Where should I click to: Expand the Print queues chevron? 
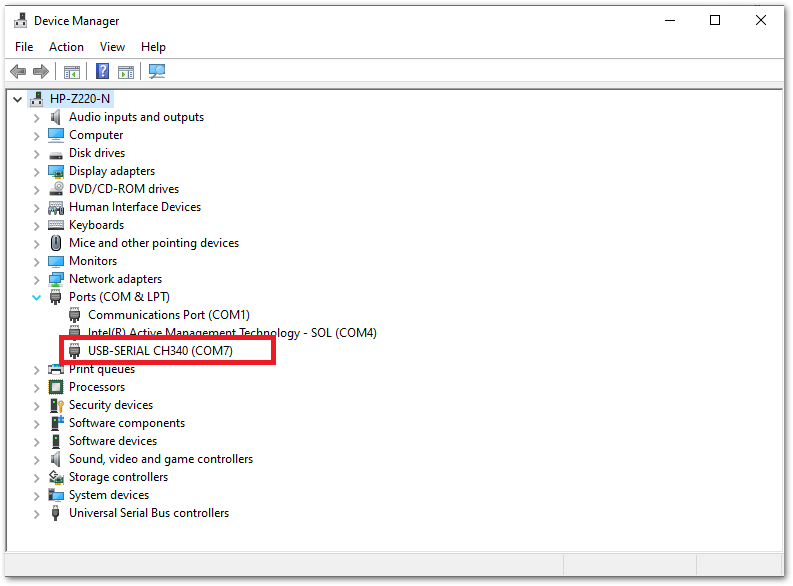coord(36,370)
